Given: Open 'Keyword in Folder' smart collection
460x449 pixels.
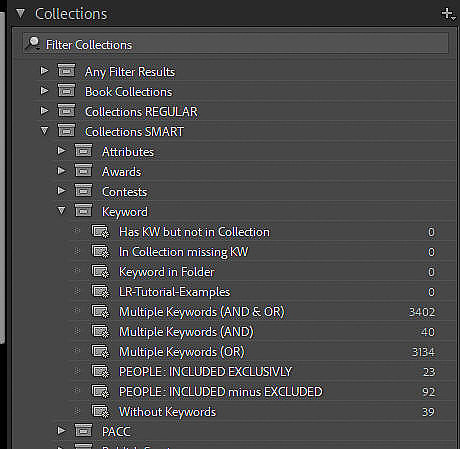Looking at the screenshot, I should pyautogui.click(x=167, y=272).
